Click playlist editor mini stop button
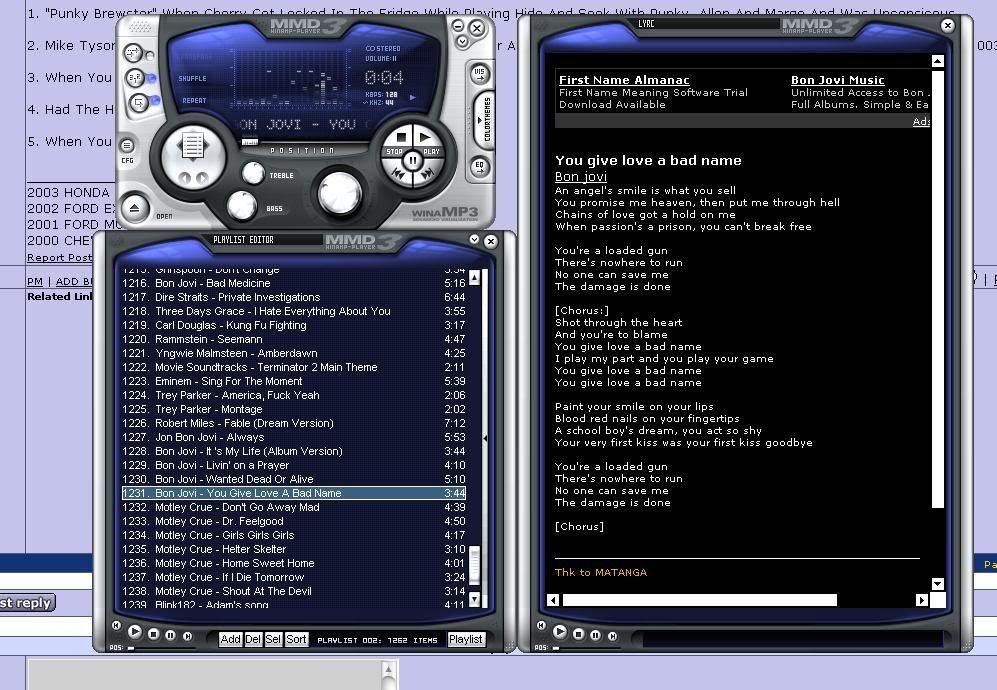Viewport: 997px width, 690px height. click(153, 634)
